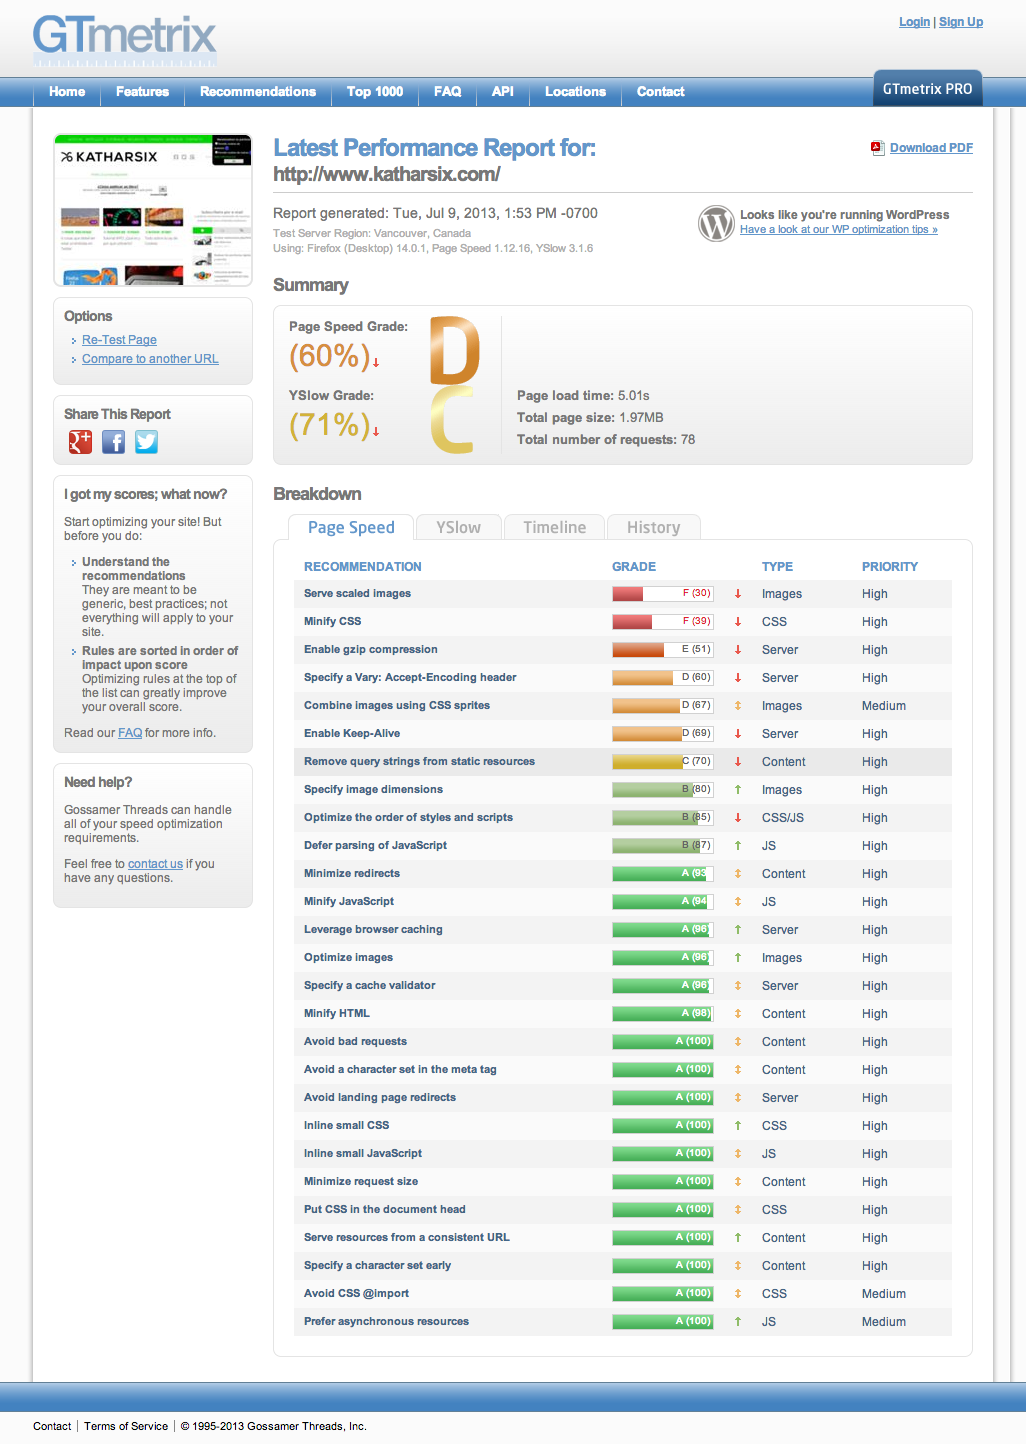Expand the Serve scaled images recommendation
Image resolution: width=1026 pixels, height=1444 pixels.
point(622,594)
